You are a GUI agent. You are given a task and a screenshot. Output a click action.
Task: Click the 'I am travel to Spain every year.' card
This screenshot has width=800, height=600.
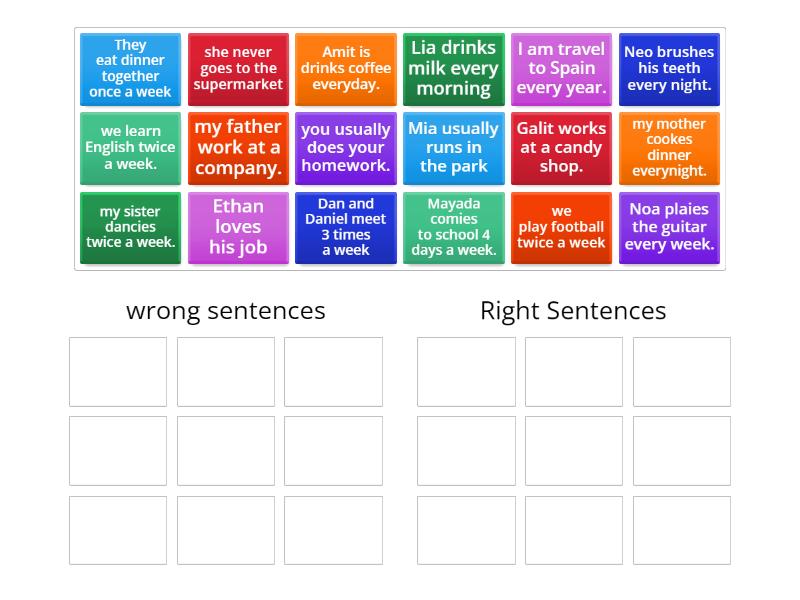(x=561, y=69)
